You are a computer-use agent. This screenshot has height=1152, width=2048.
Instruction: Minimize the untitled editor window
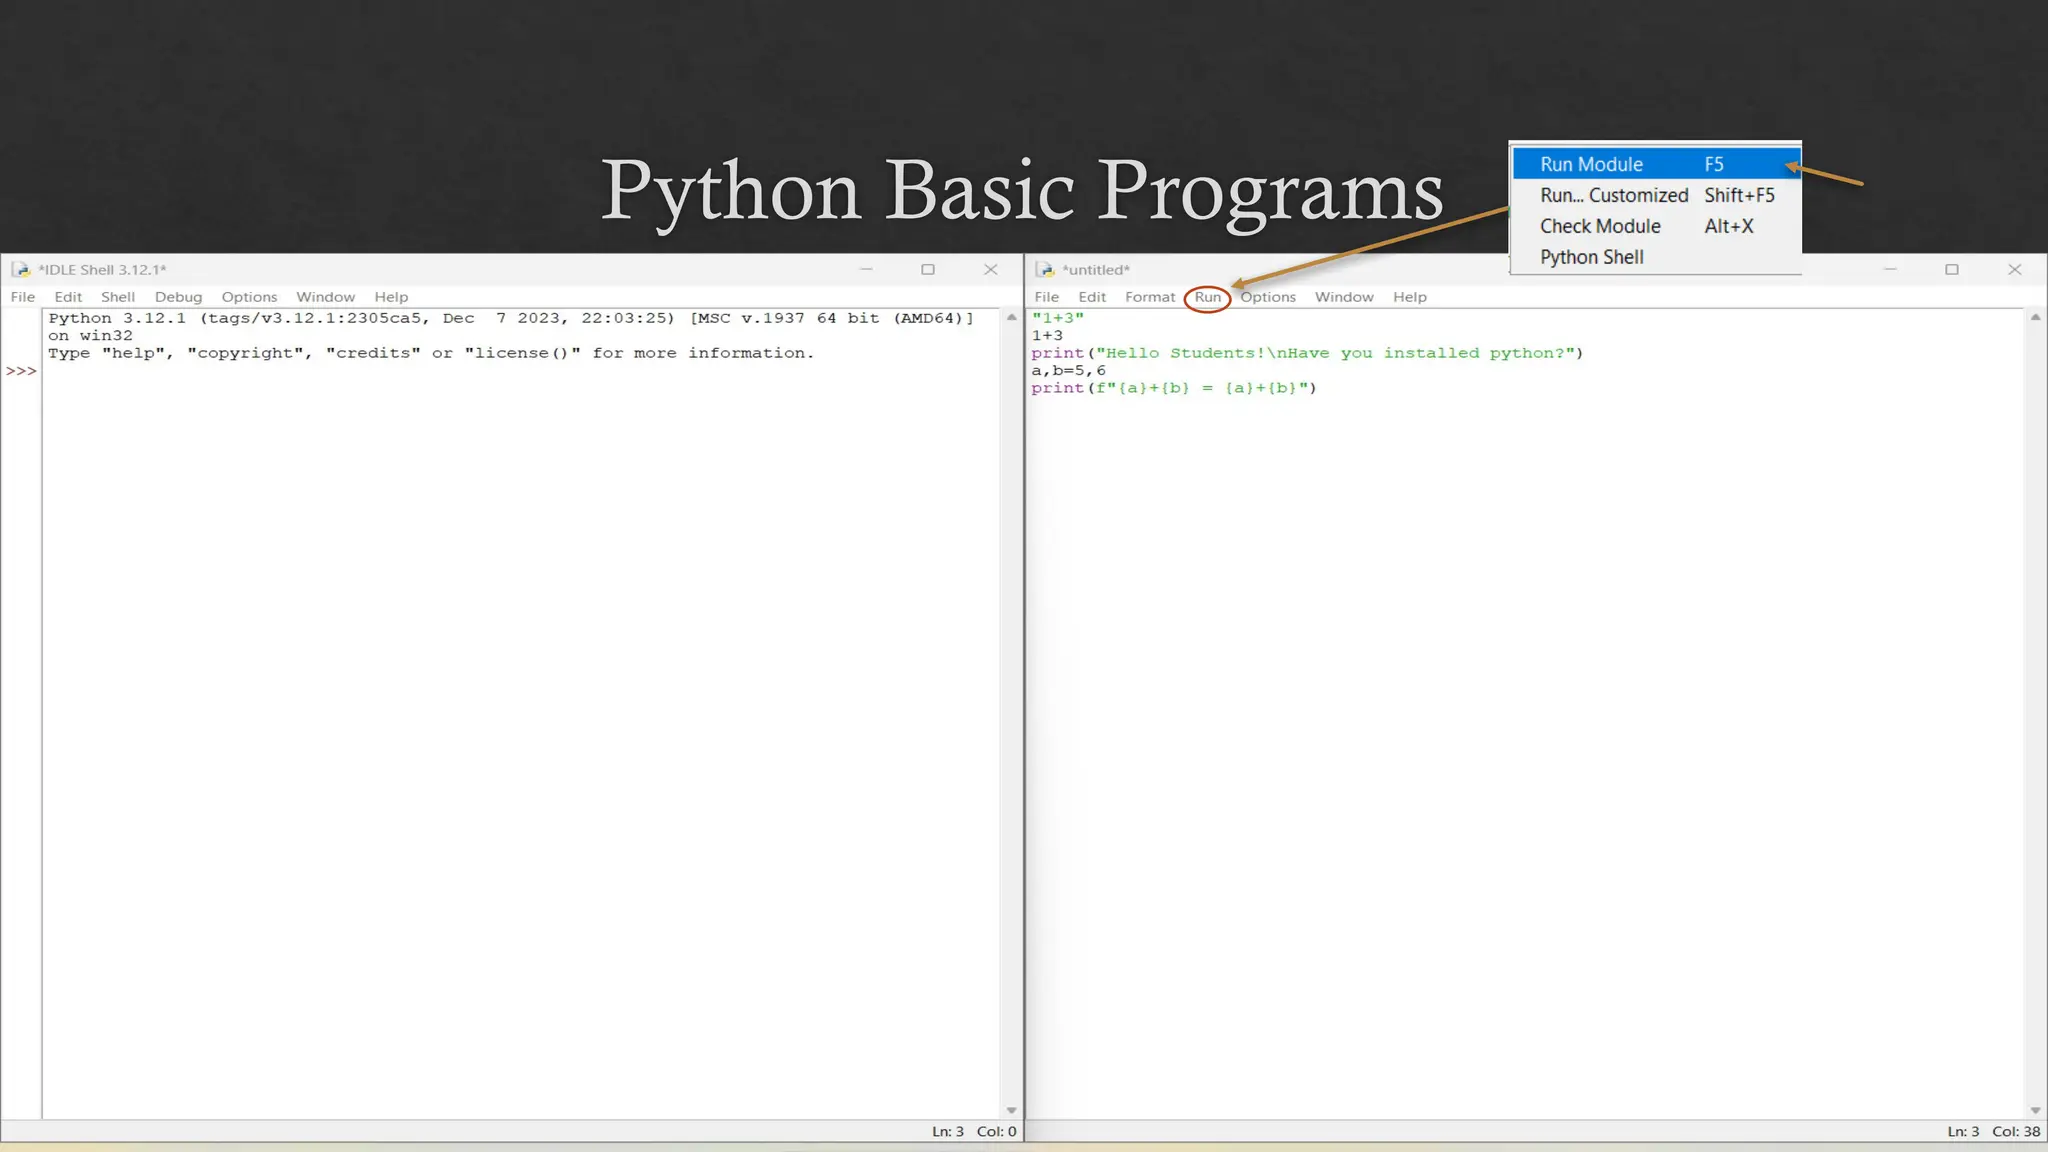(1889, 270)
